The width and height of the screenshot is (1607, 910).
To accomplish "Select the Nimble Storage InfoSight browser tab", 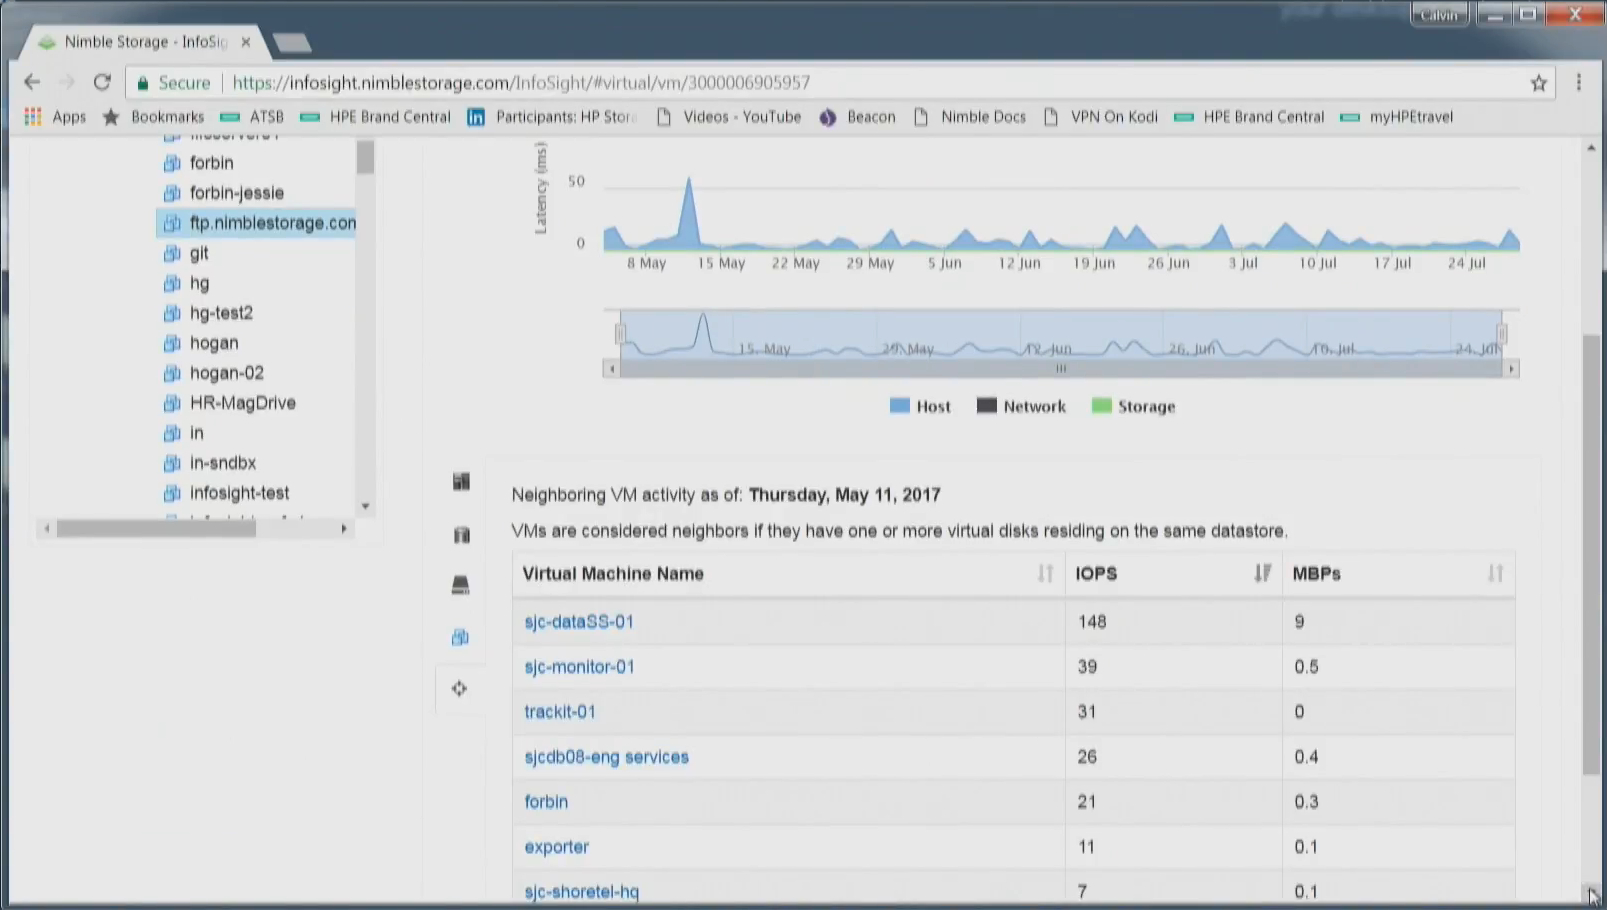I will pos(145,42).
